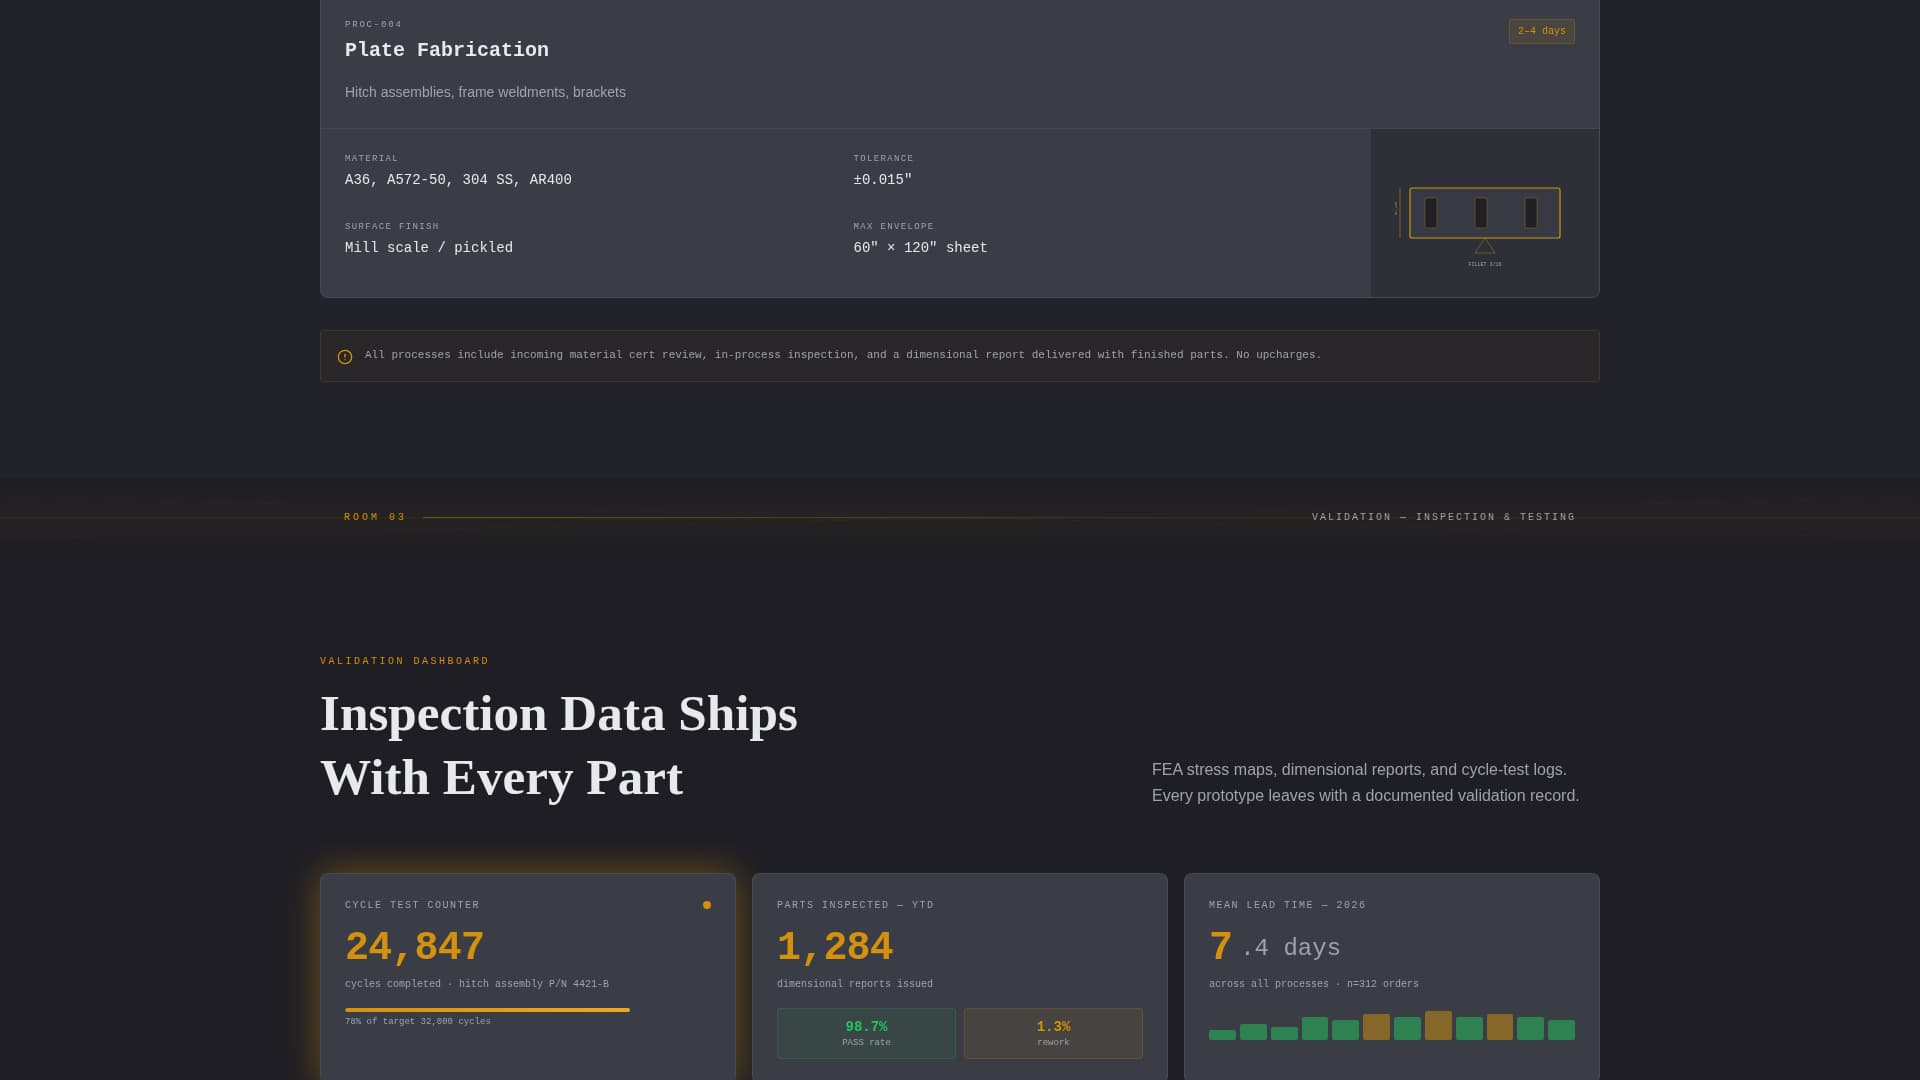Click the orange status dot on Cycle Test Counter
This screenshot has width=1920, height=1080.
coord(707,904)
